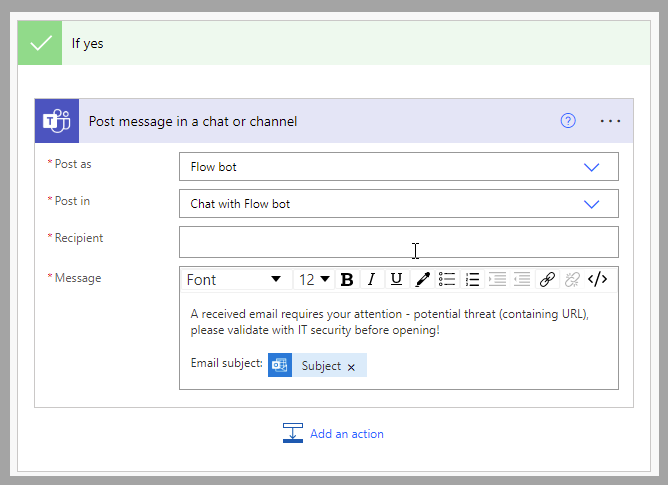
Task: Click the remove link icon
Action: click(x=572, y=280)
